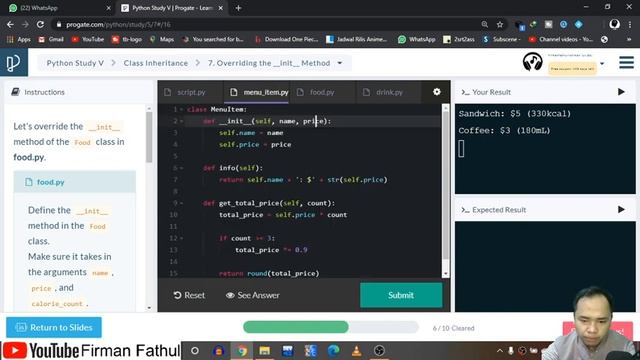Open Subscene bookmark

pyautogui.click(x=502, y=39)
